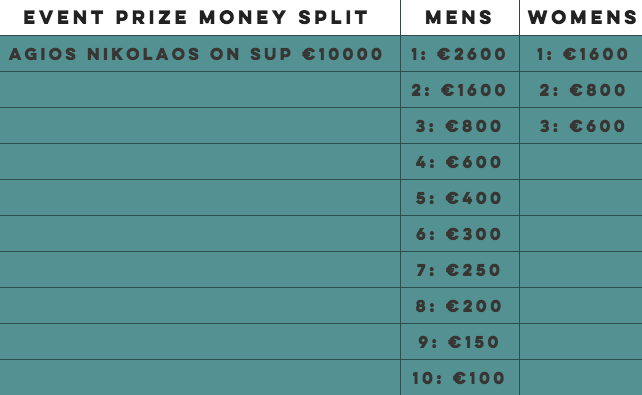The width and height of the screenshot is (642, 395).
Task: Select mens first place €2600 cell
Action: tap(459, 54)
